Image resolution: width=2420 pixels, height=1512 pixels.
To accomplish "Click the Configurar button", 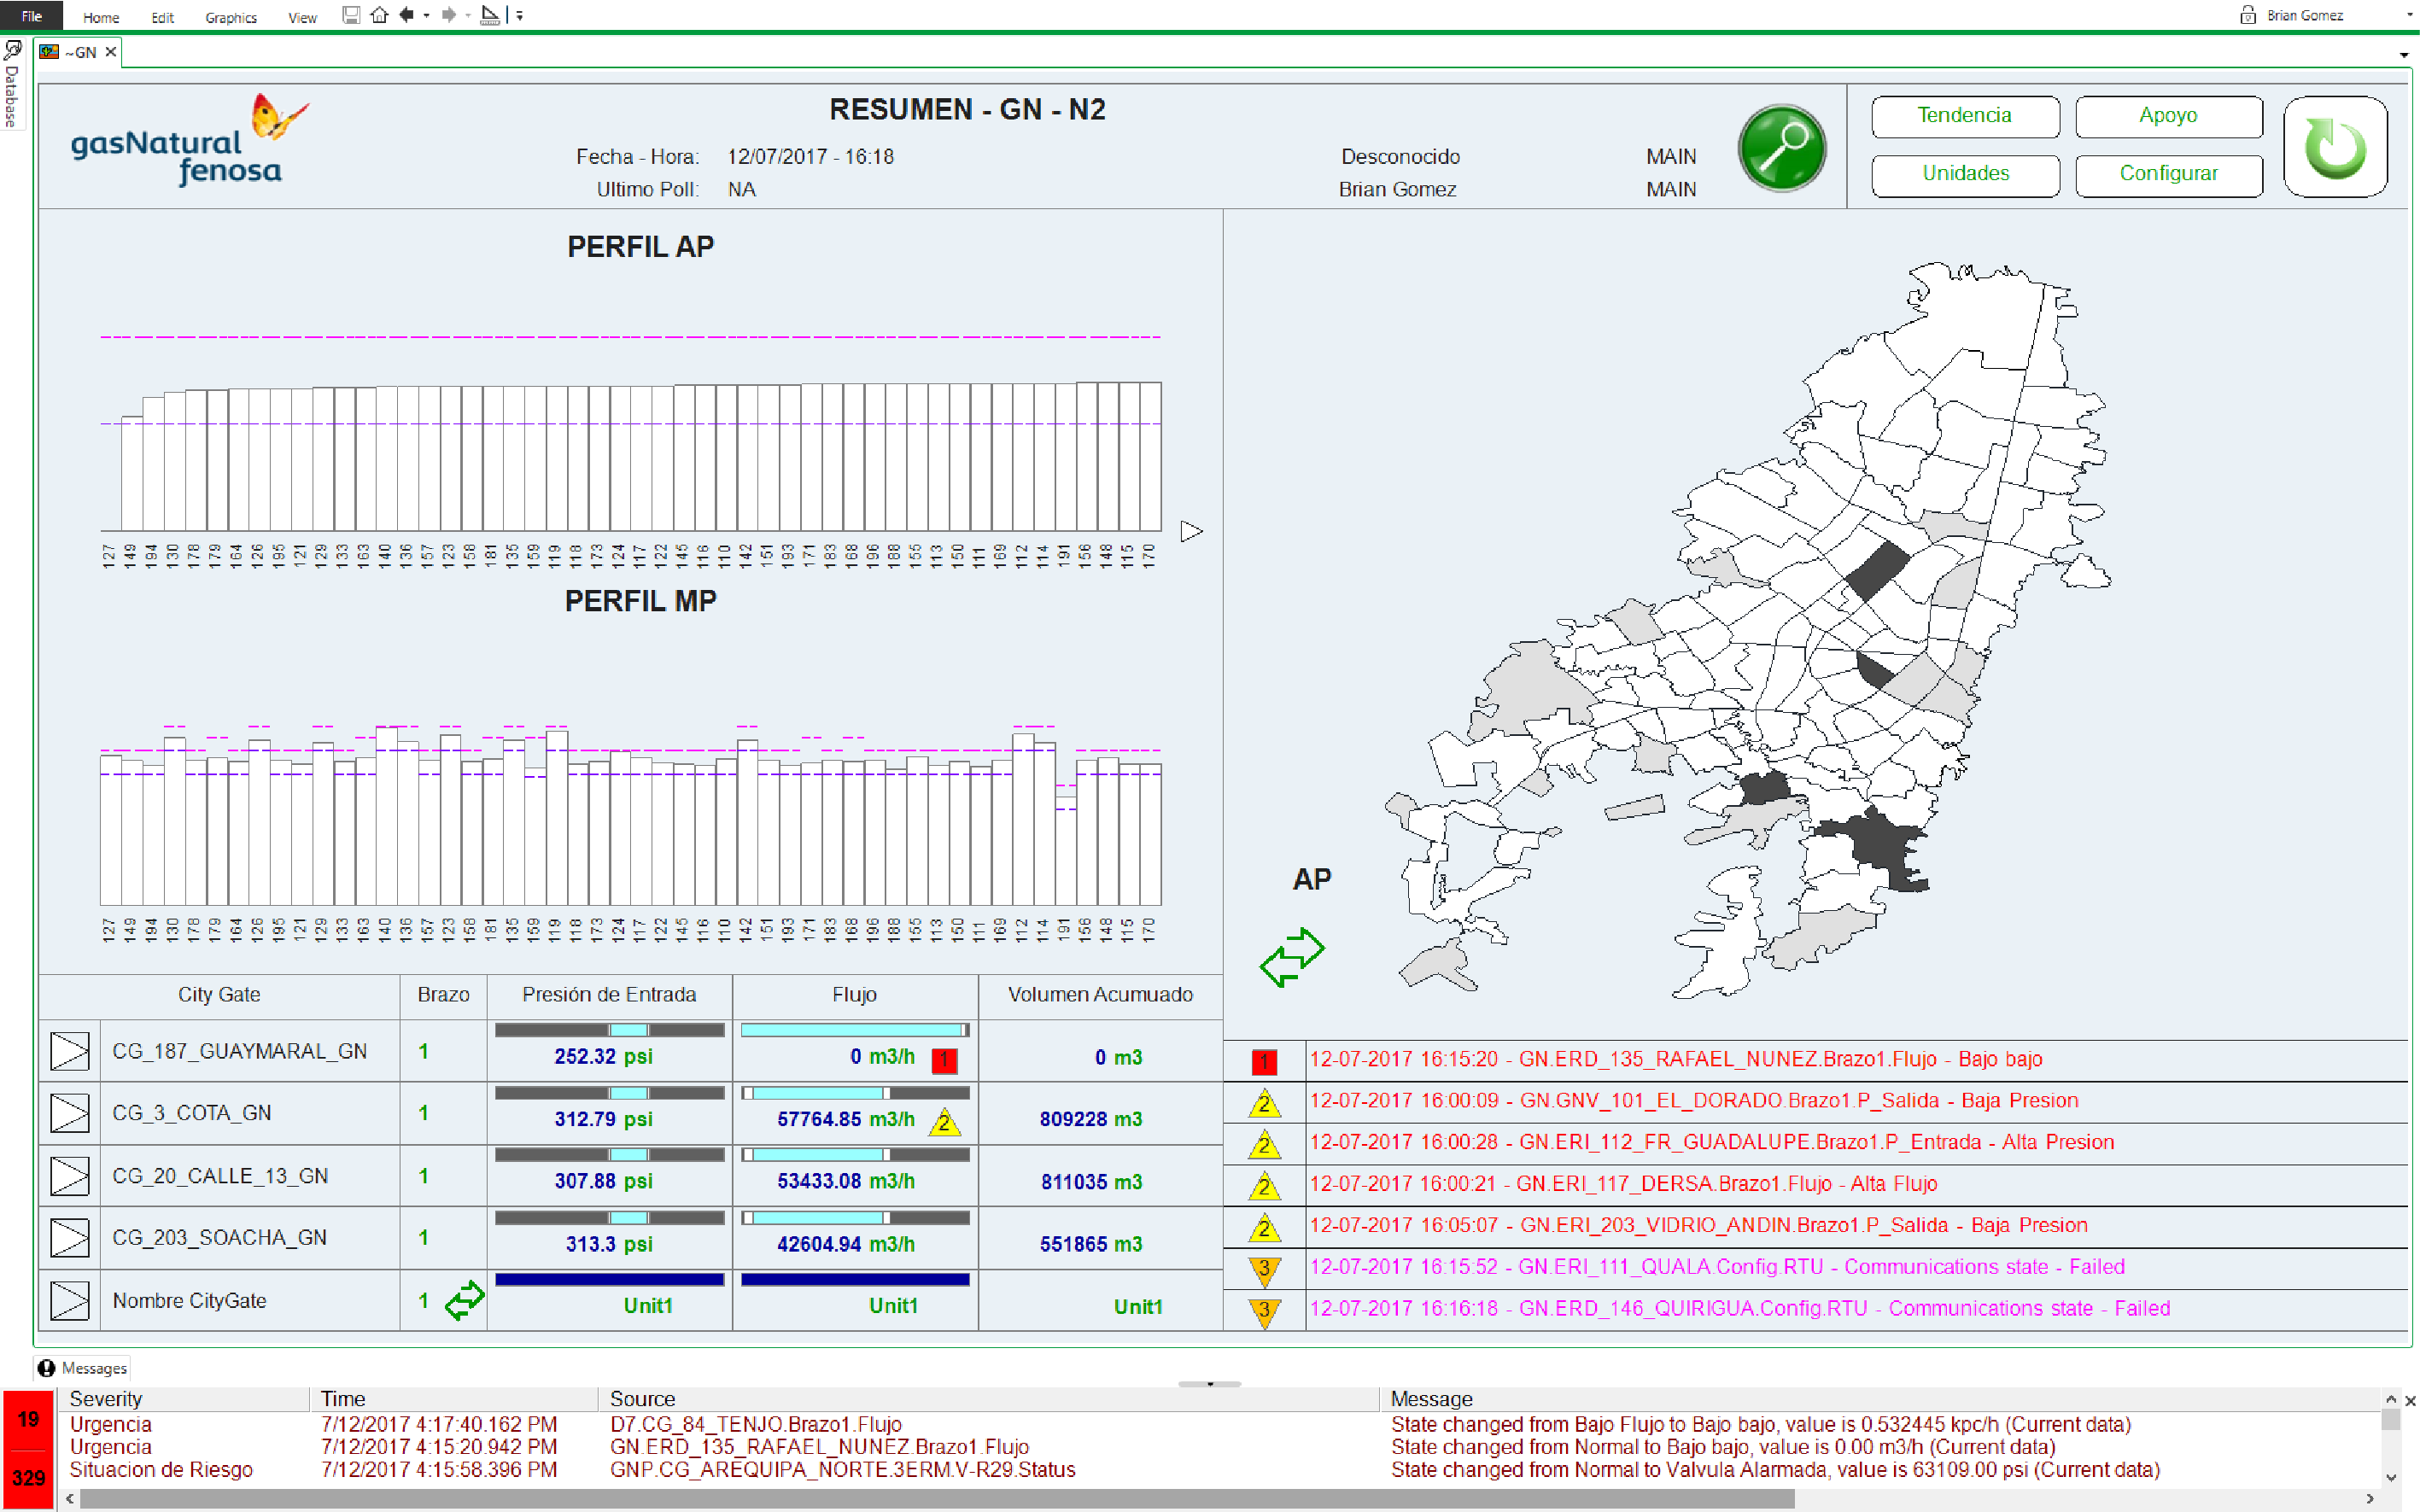I will [x=2167, y=174].
